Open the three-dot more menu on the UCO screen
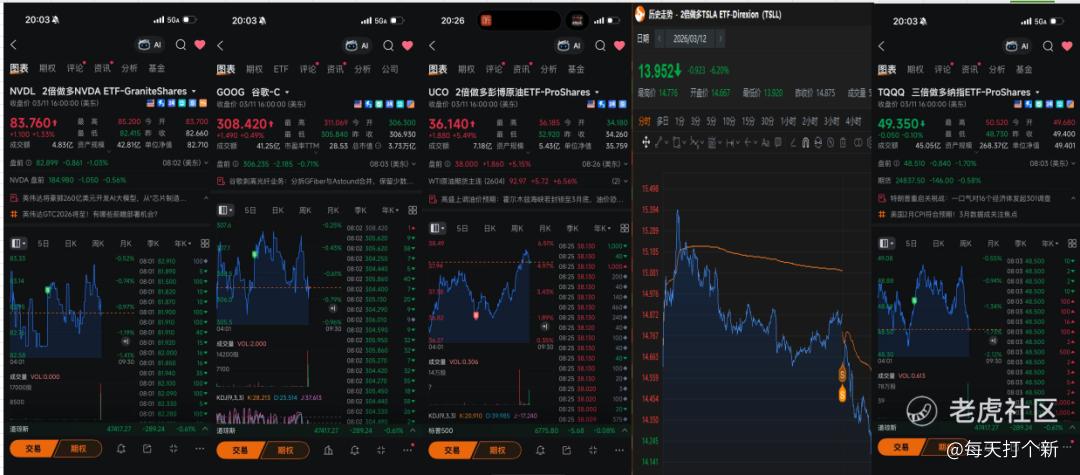The width and height of the screenshot is (1080, 475). coord(618,450)
